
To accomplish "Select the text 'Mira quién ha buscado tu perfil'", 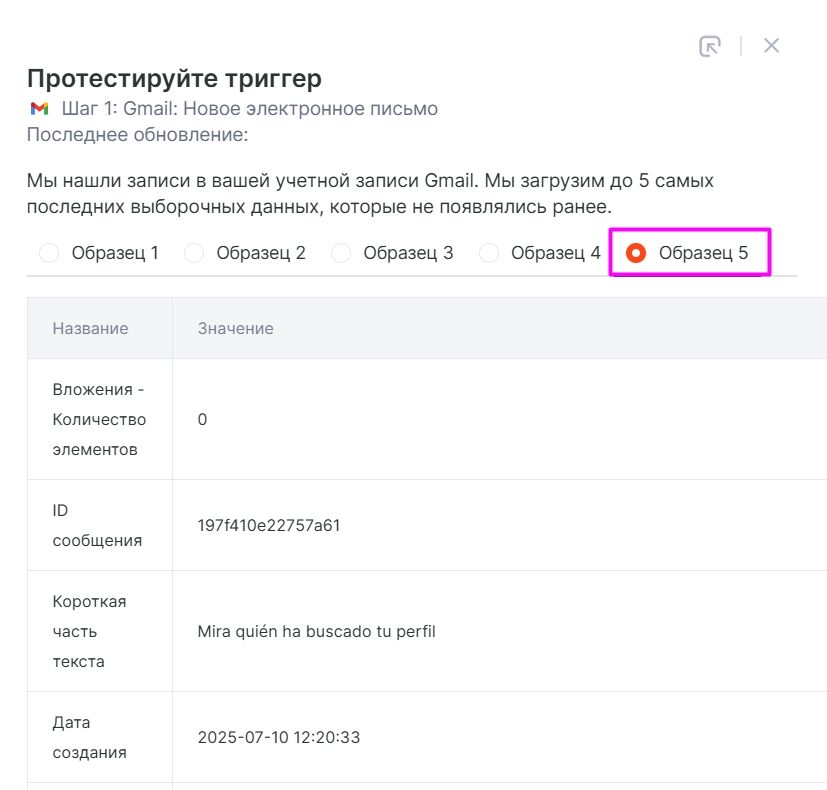I will [x=316, y=631].
